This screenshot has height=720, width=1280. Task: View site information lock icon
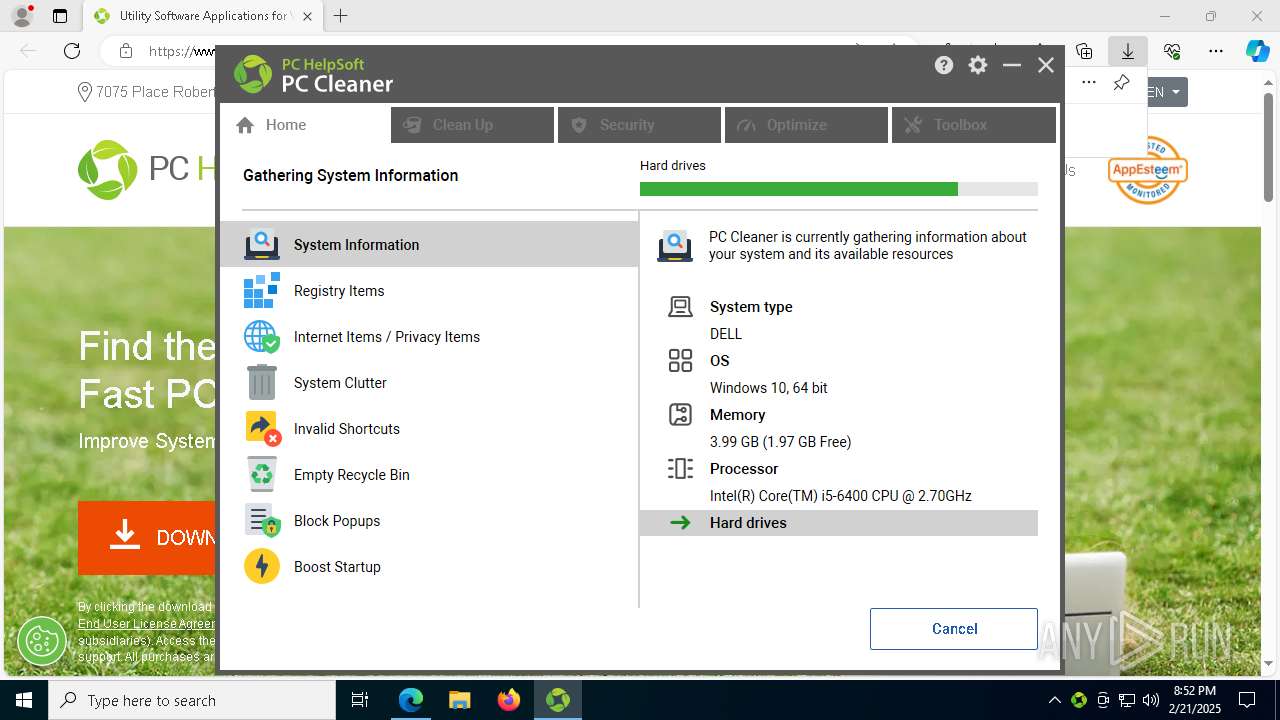coord(126,51)
